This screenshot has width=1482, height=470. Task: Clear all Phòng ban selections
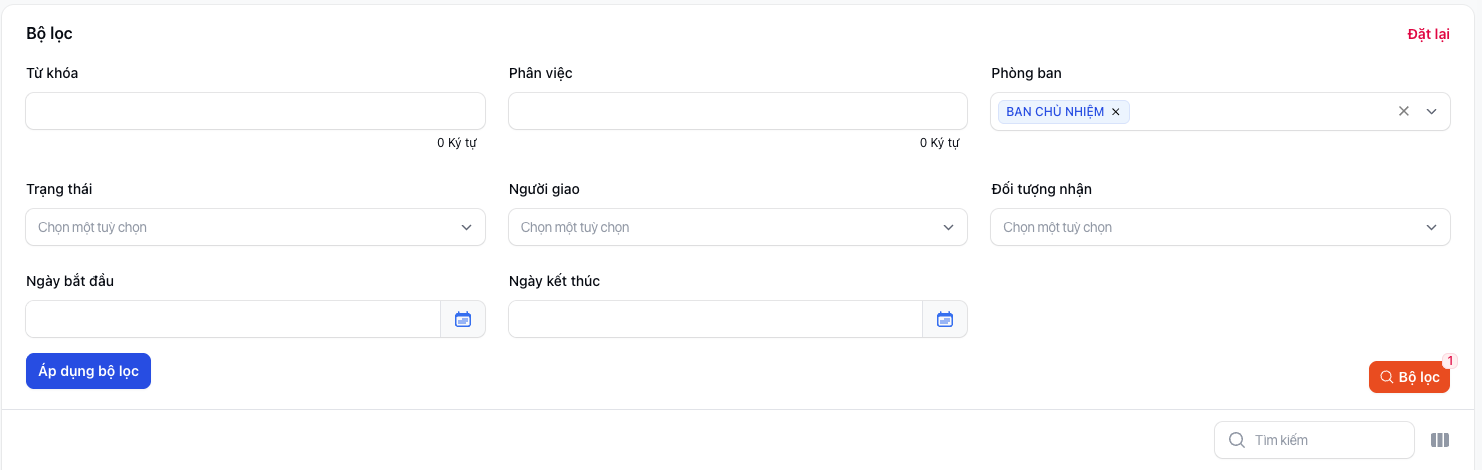point(1404,111)
